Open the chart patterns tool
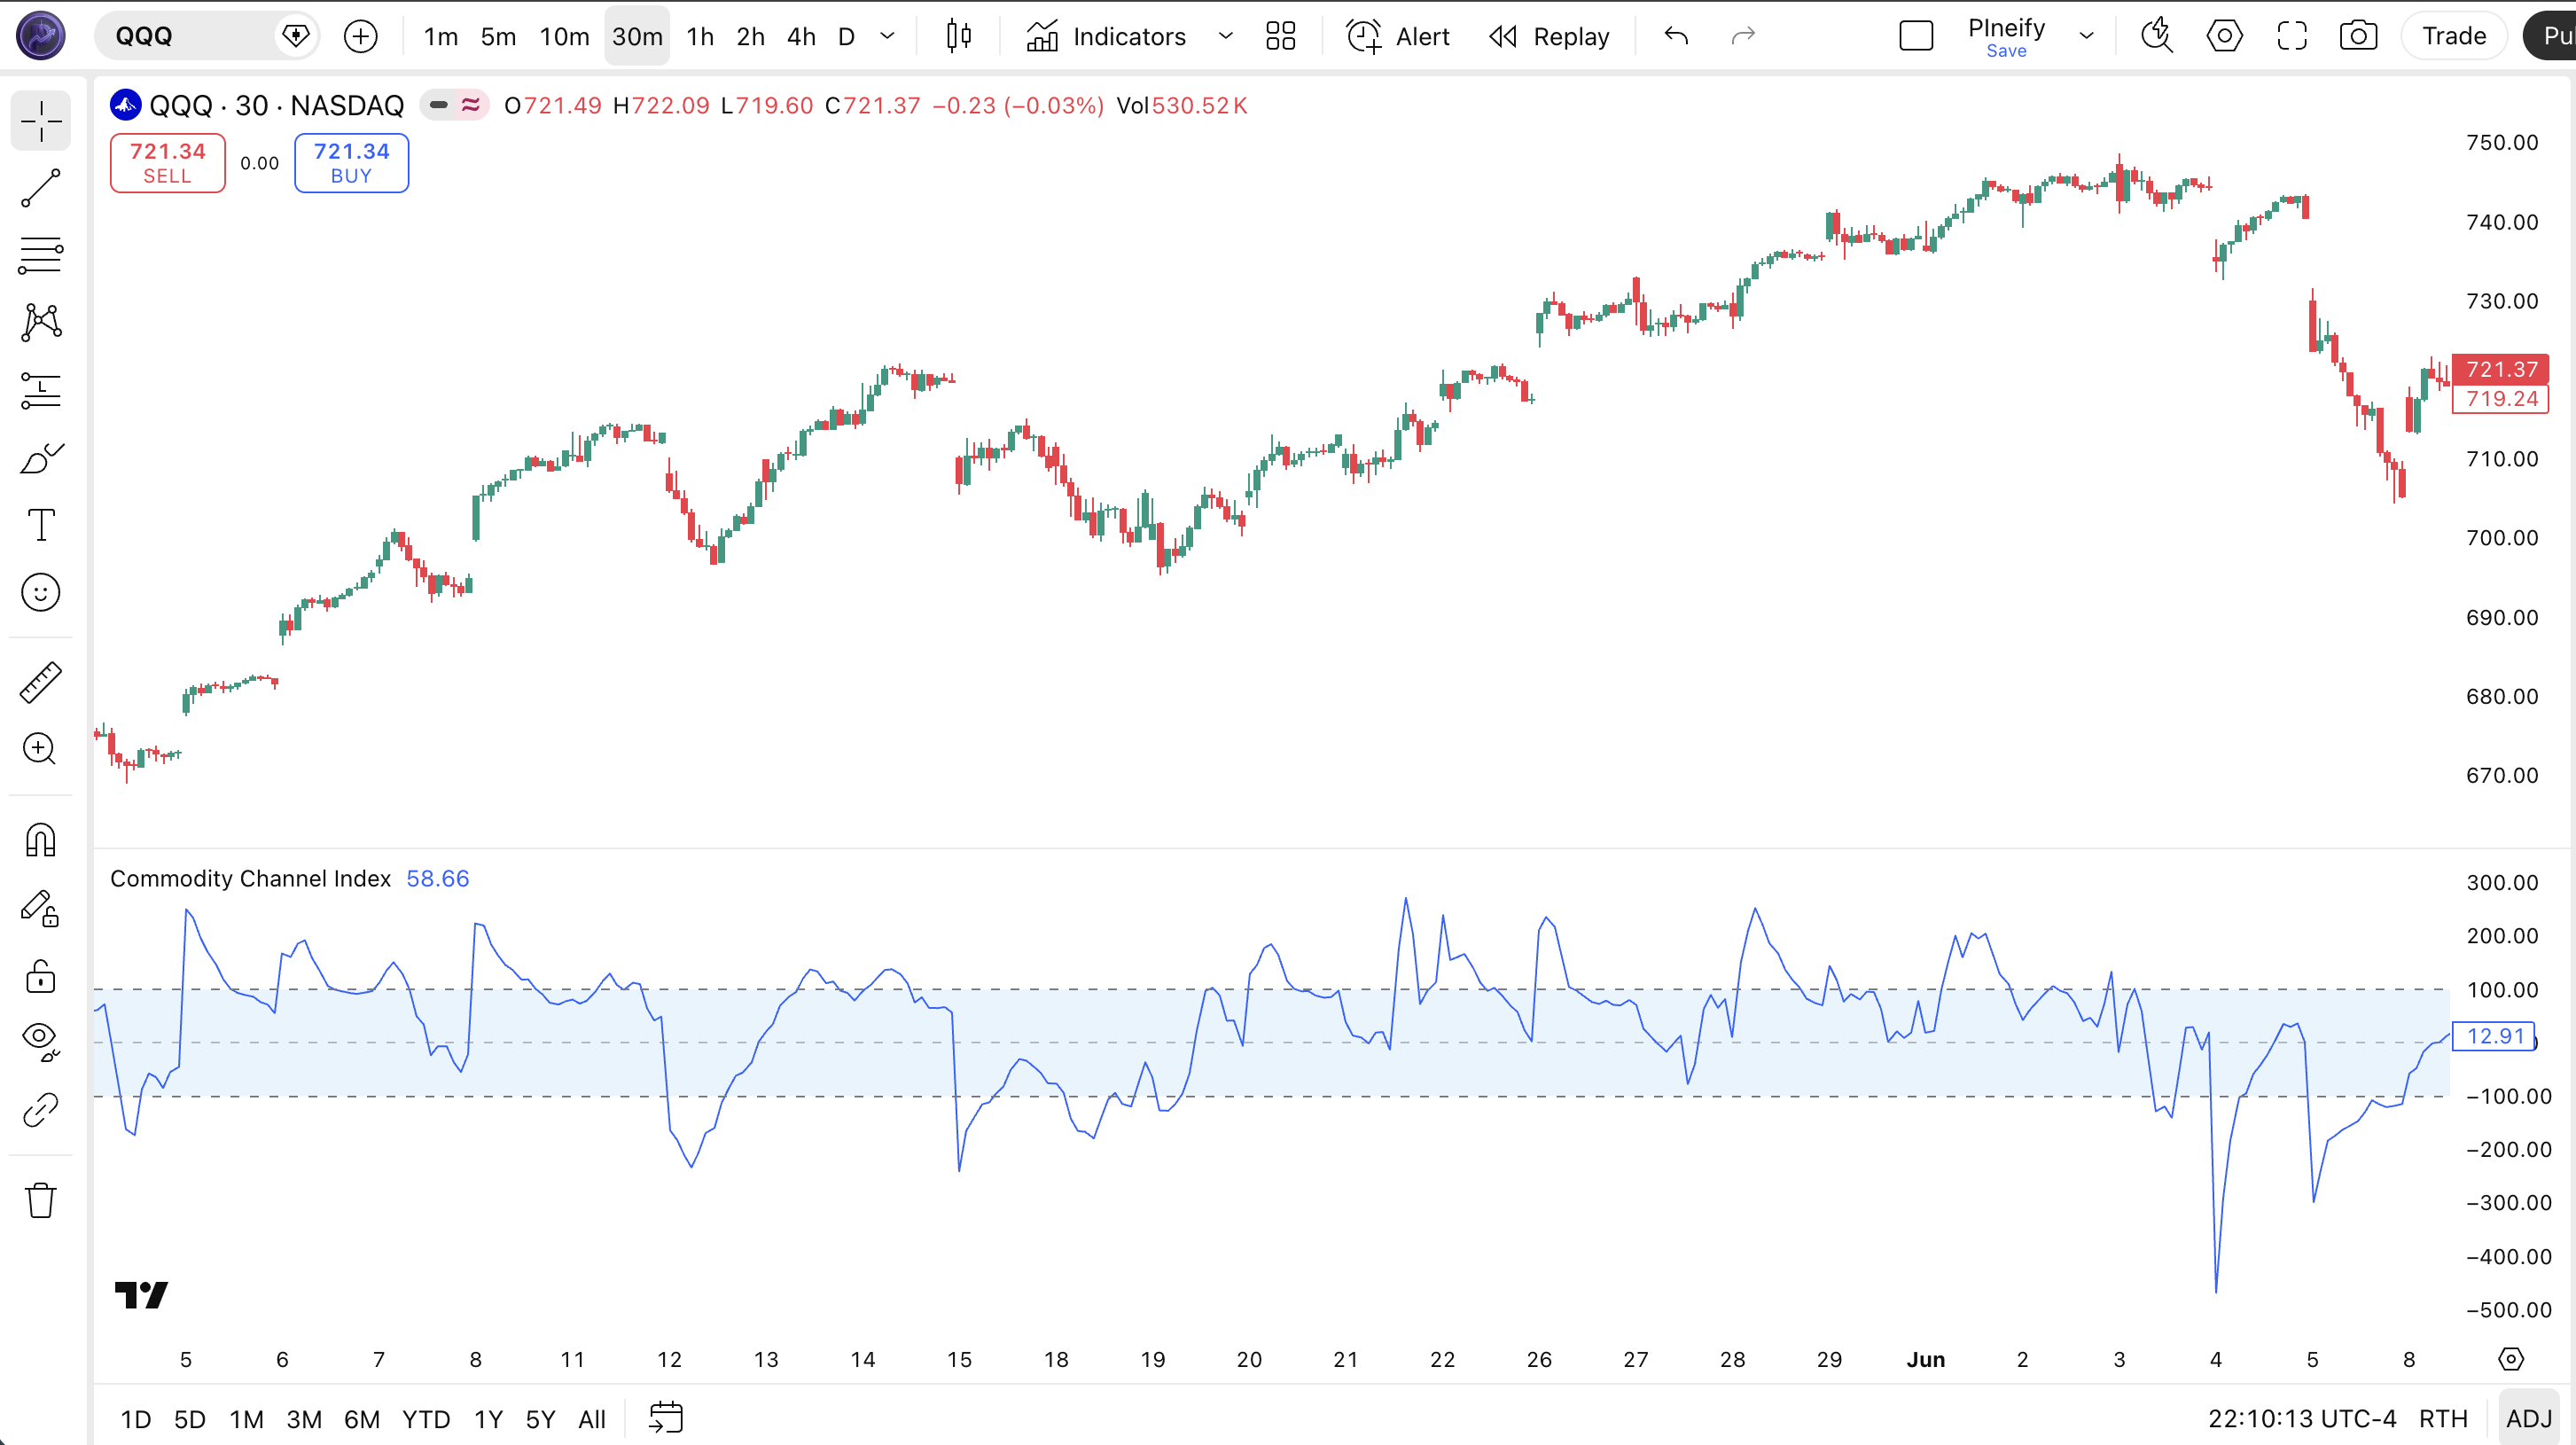The height and width of the screenshot is (1445, 2576). click(x=41, y=323)
